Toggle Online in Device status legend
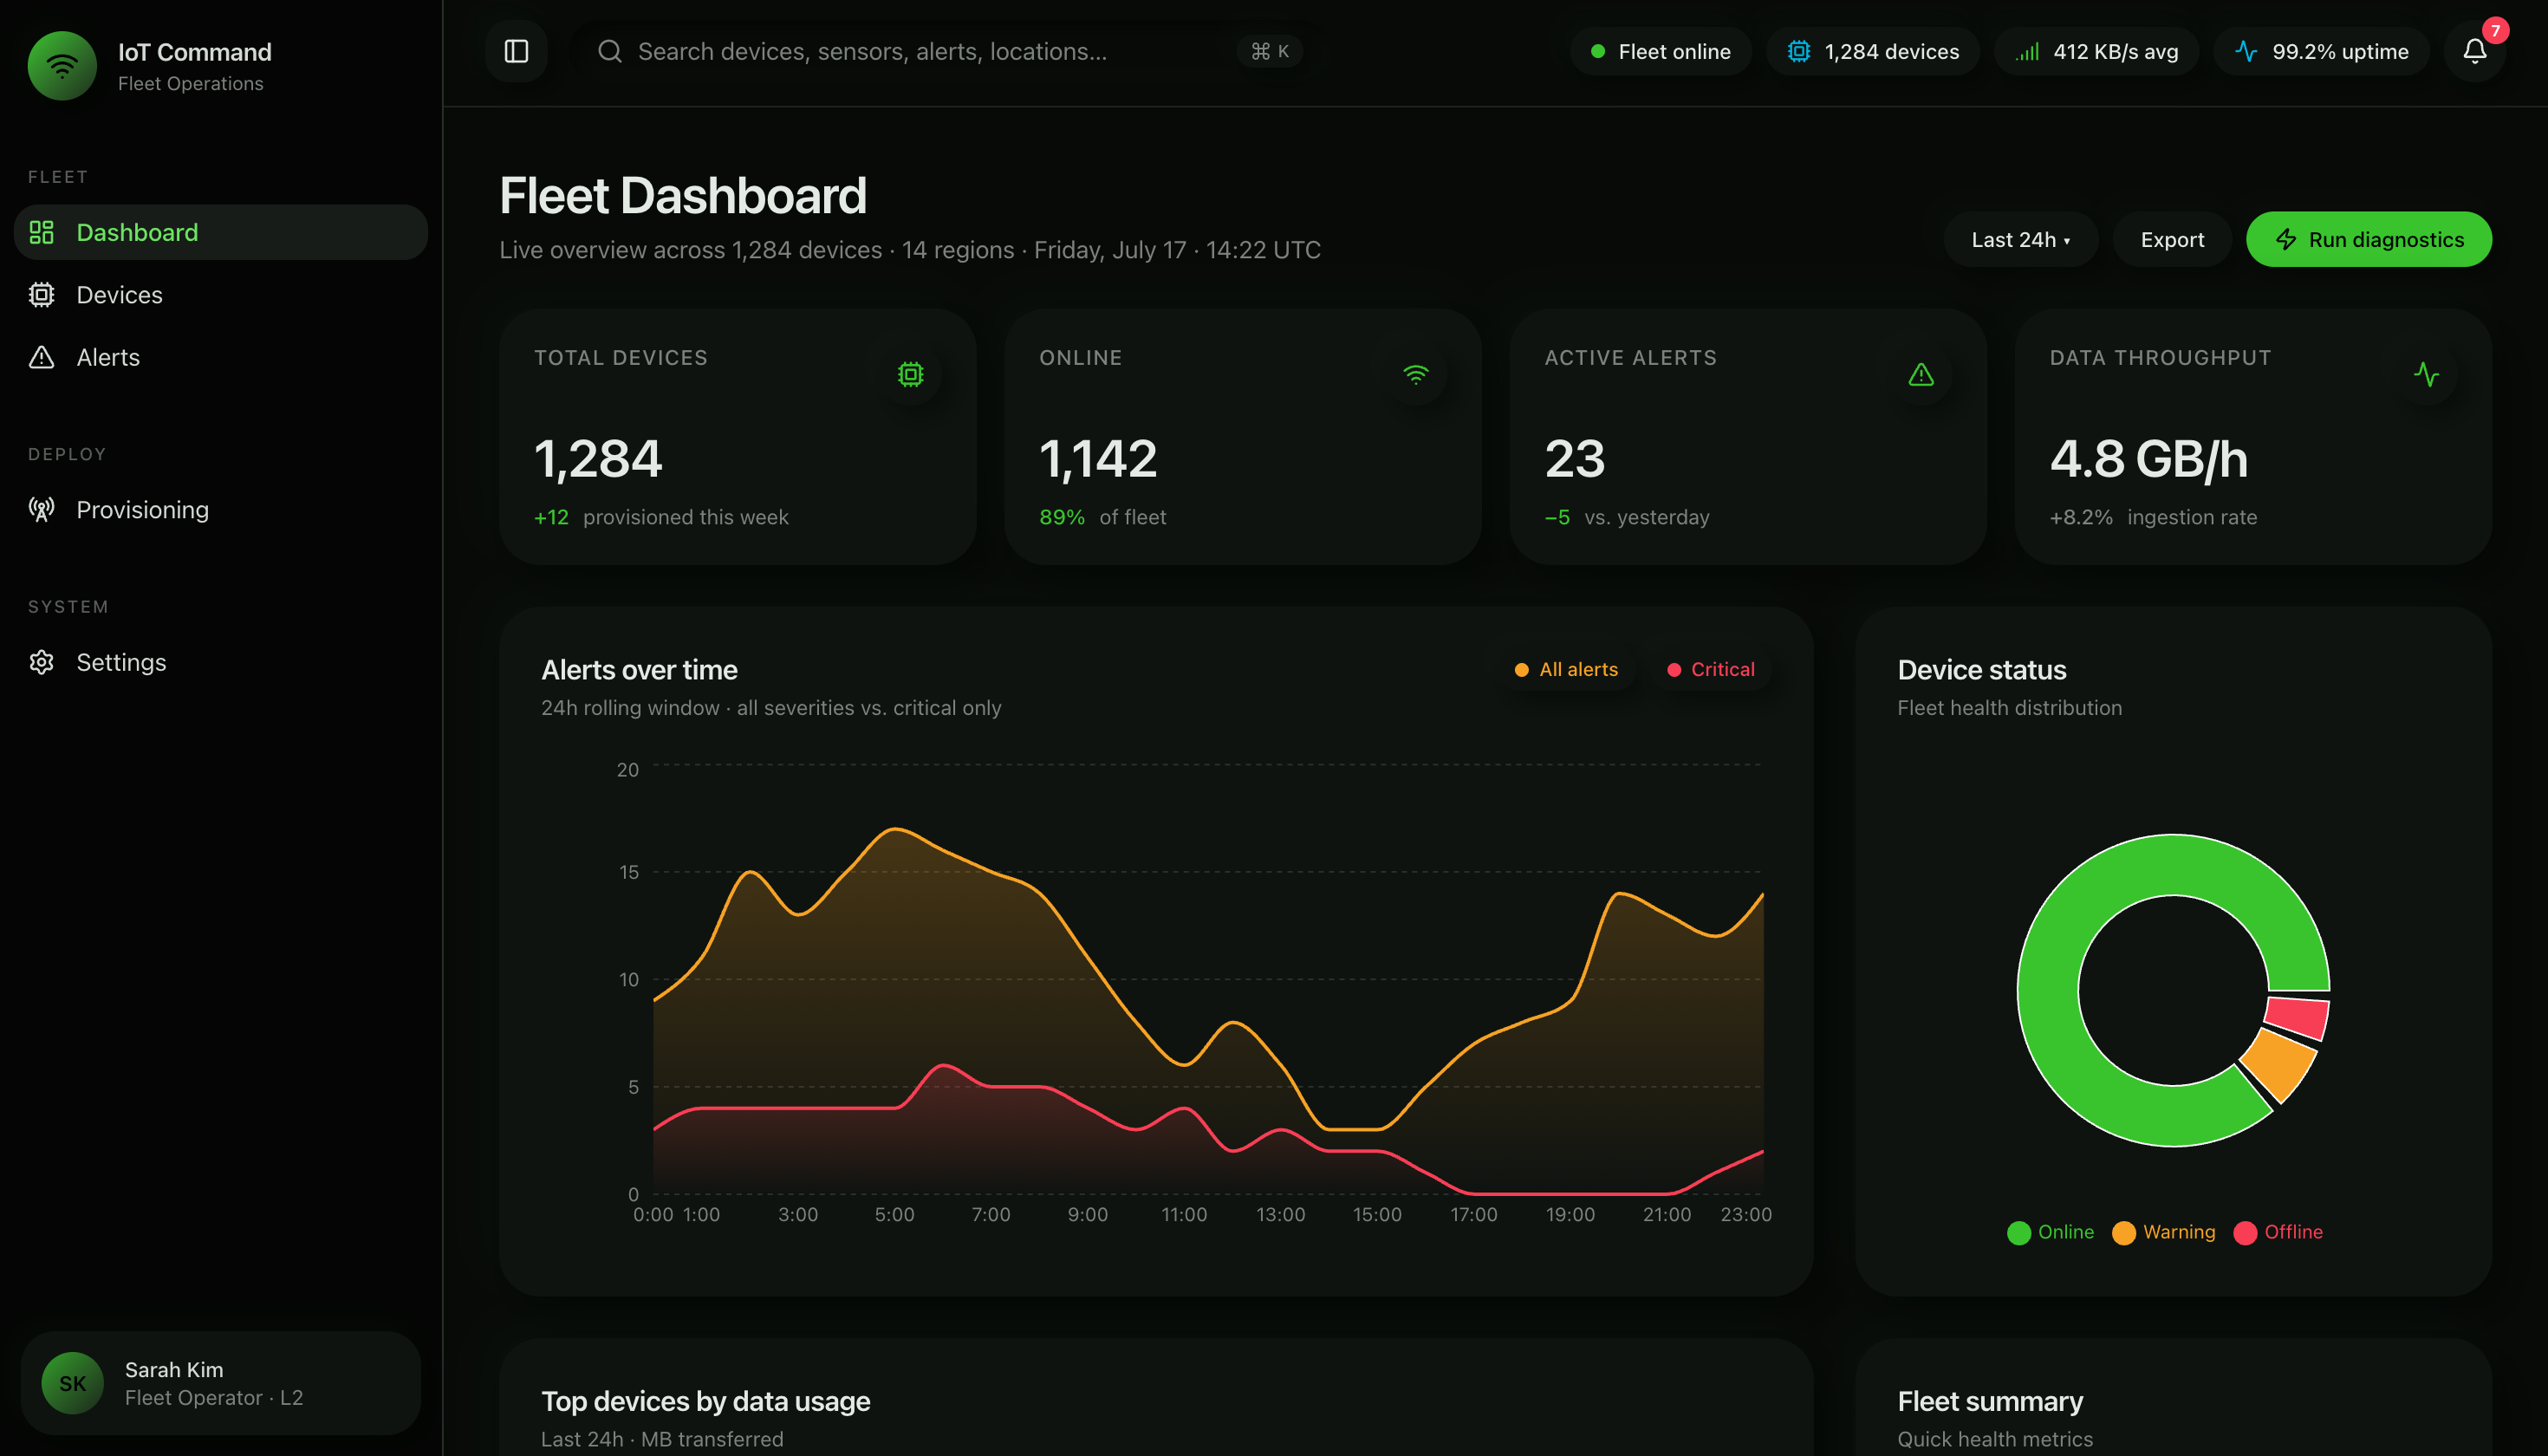The width and height of the screenshot is (2548, 1456). point(2050,1232)
